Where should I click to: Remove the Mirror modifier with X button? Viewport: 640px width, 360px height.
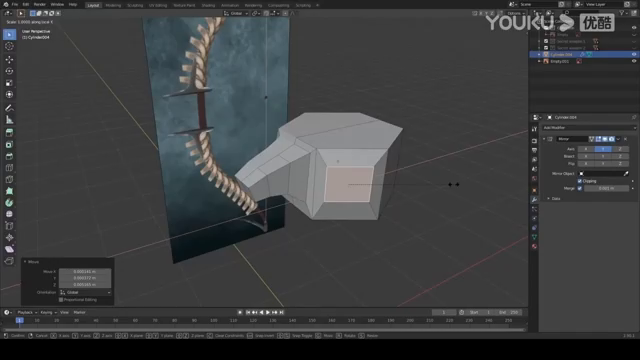[625, 139]
